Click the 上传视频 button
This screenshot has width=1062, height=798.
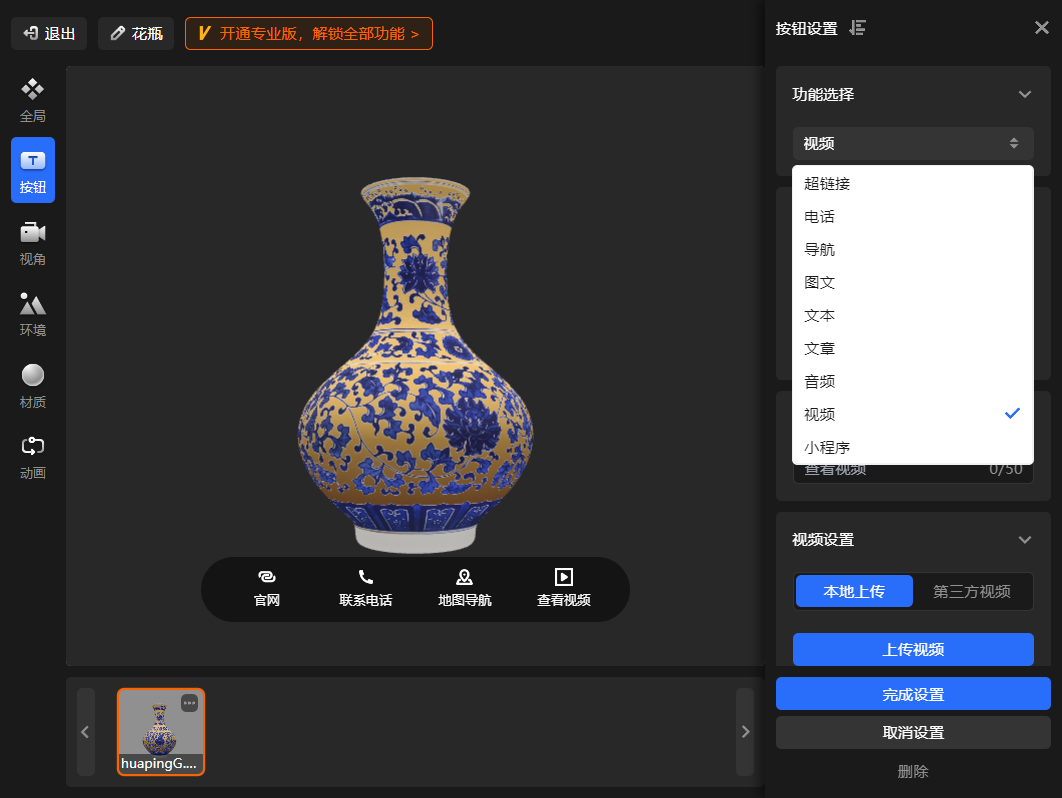tap(912, 649)
